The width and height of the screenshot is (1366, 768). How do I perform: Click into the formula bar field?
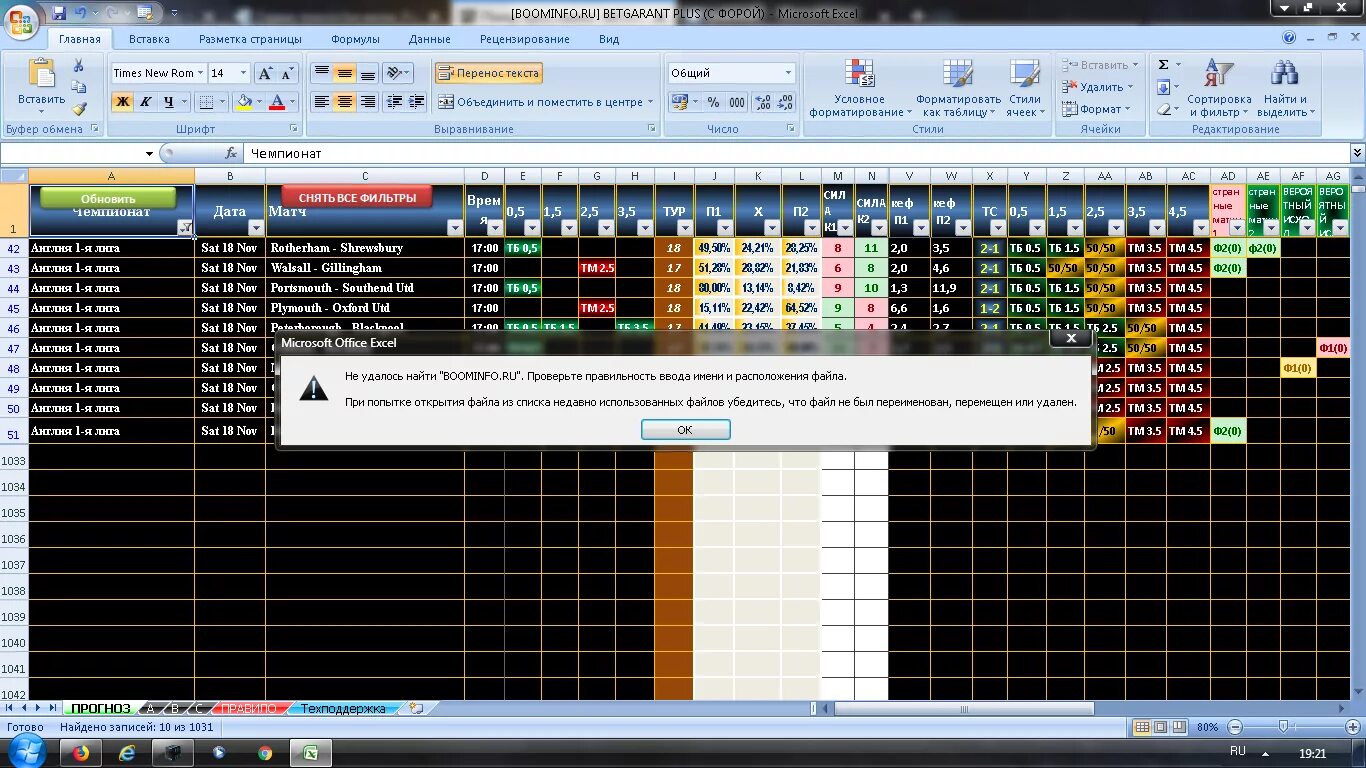click(x=795, y=153)
